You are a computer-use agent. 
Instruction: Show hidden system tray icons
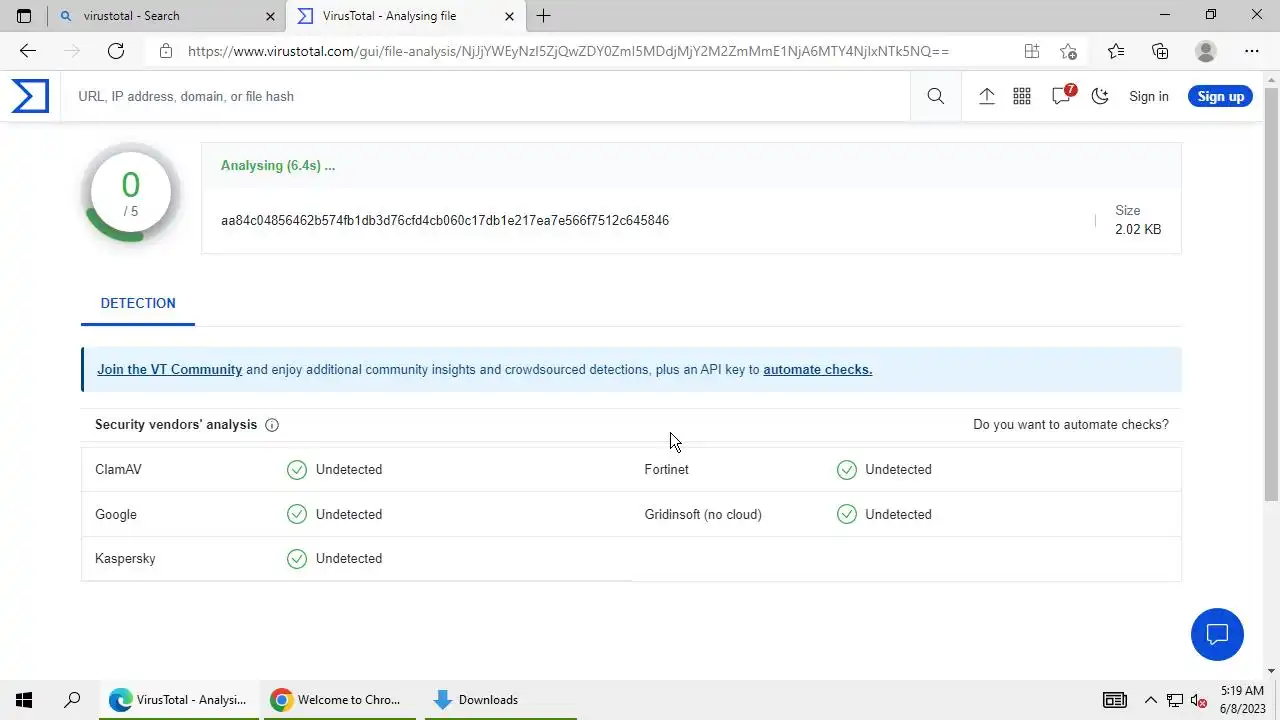coord(1150,700)
